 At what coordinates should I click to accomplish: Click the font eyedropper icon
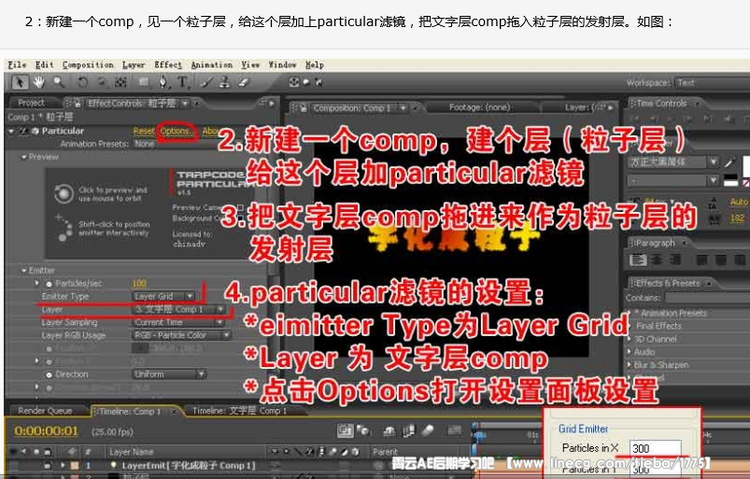[729, 162]
